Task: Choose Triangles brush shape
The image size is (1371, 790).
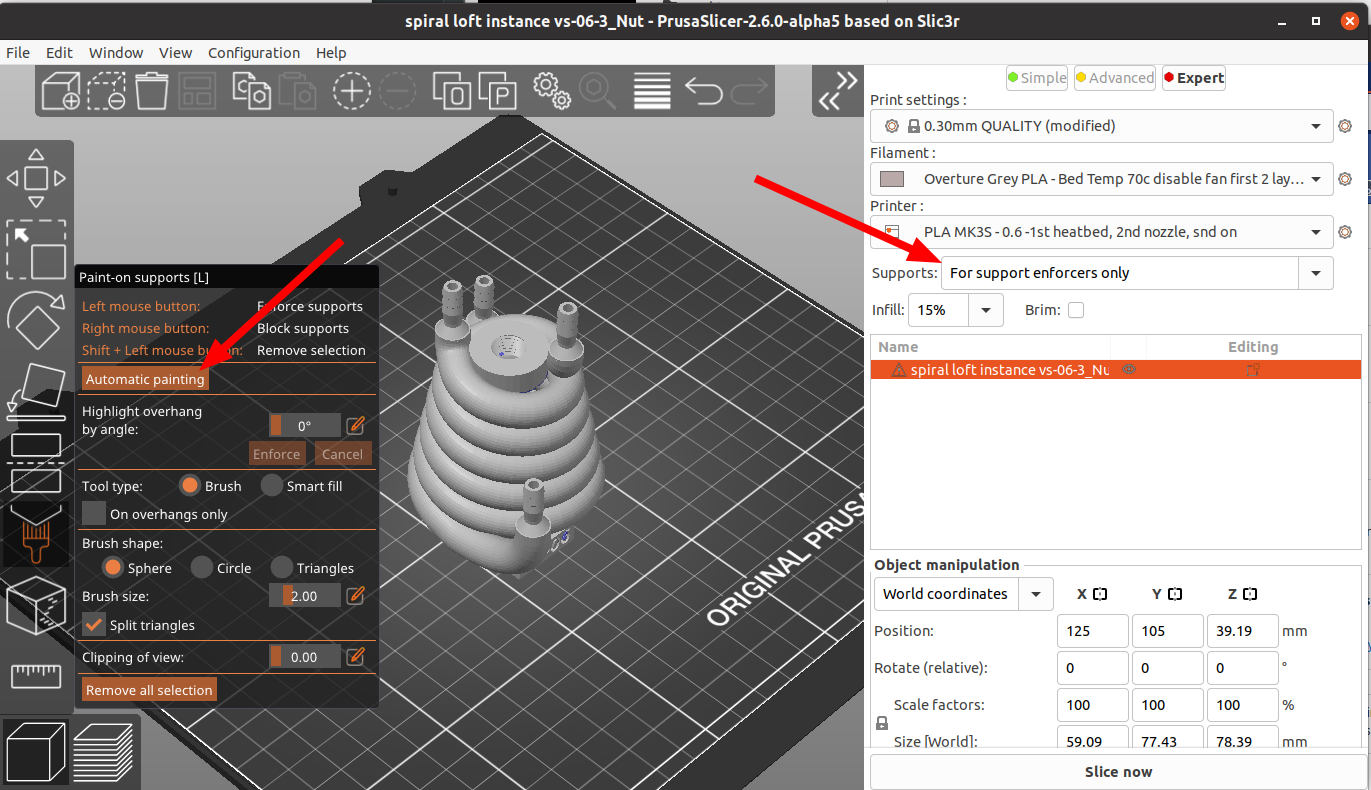Action: [x=281, y=567]
